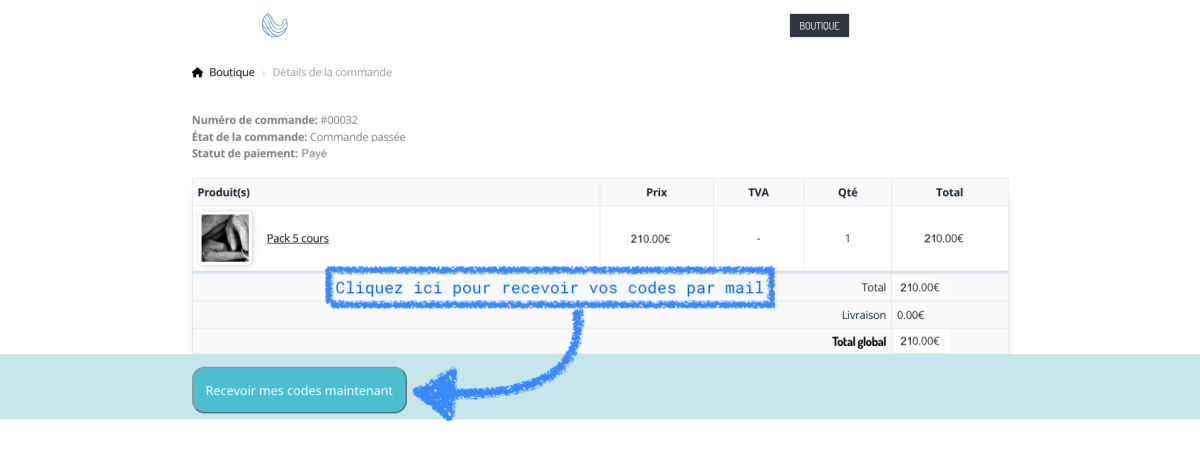Click the "Commande passée" order status
This screenshot has width=1200, height=458.
click(x=357, y=137)
